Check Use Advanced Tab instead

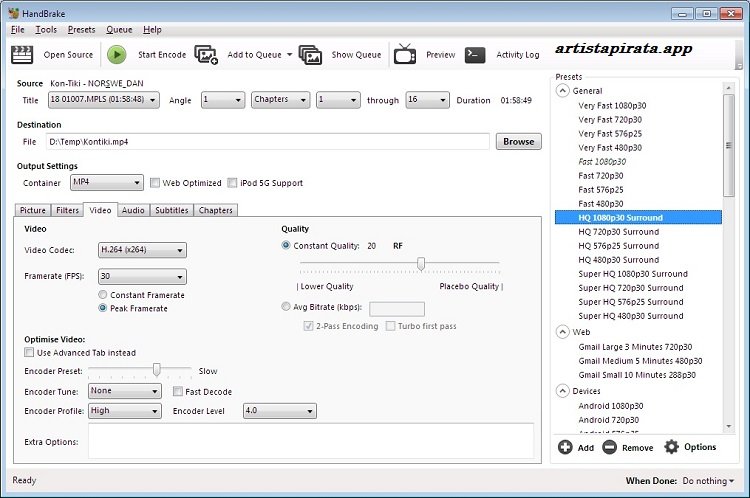[29, 353]
